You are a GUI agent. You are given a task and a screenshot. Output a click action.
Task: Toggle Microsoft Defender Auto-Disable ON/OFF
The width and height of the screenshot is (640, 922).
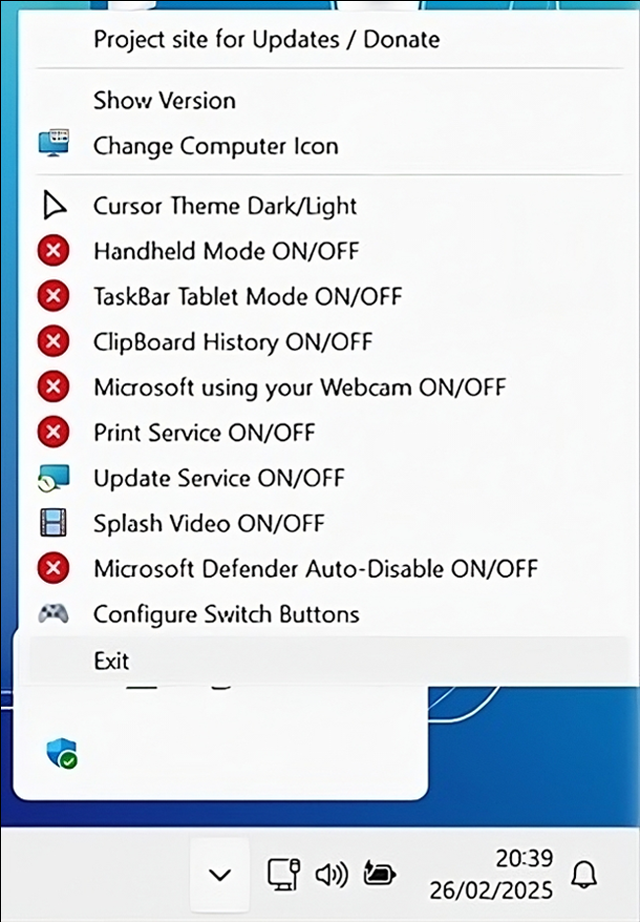[x=315, y=569]
